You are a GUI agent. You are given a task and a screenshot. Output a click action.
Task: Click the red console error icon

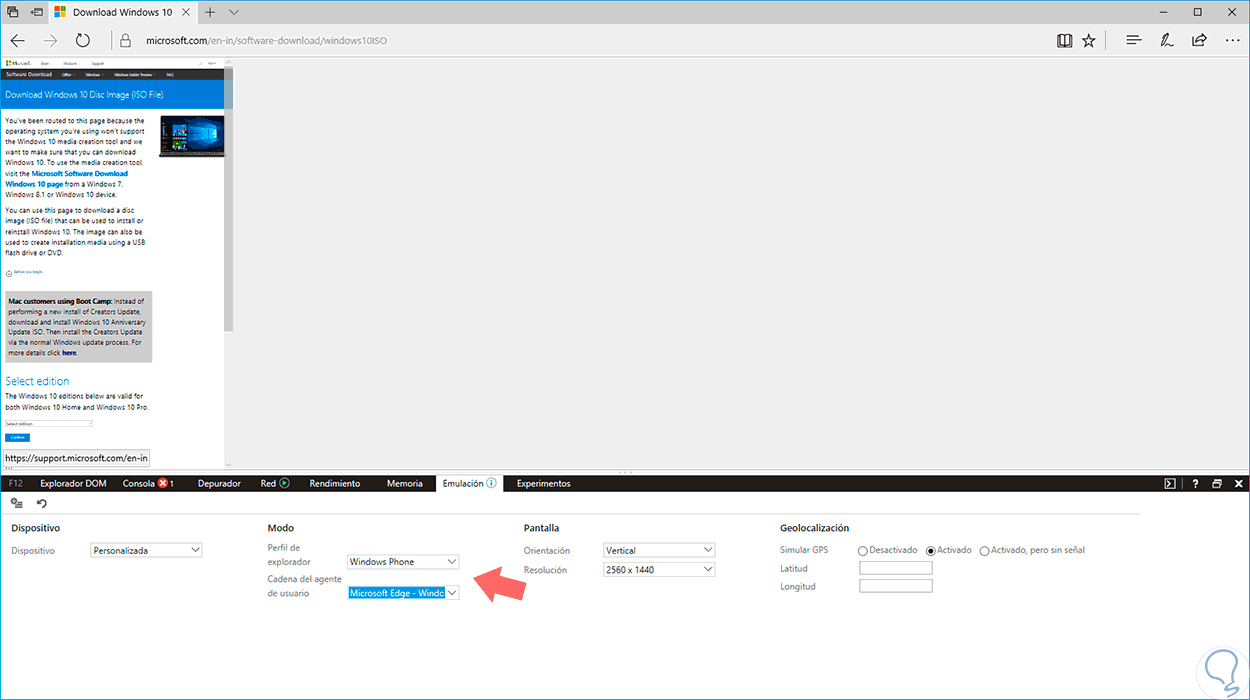point(162,483)
